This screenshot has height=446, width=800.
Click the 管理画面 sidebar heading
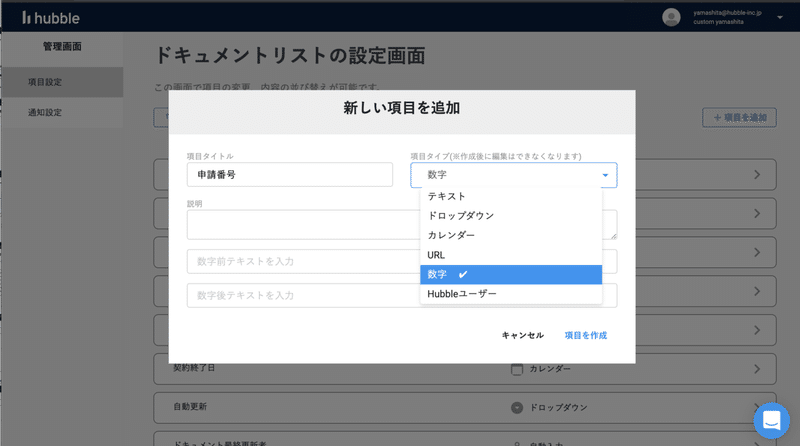62,46
